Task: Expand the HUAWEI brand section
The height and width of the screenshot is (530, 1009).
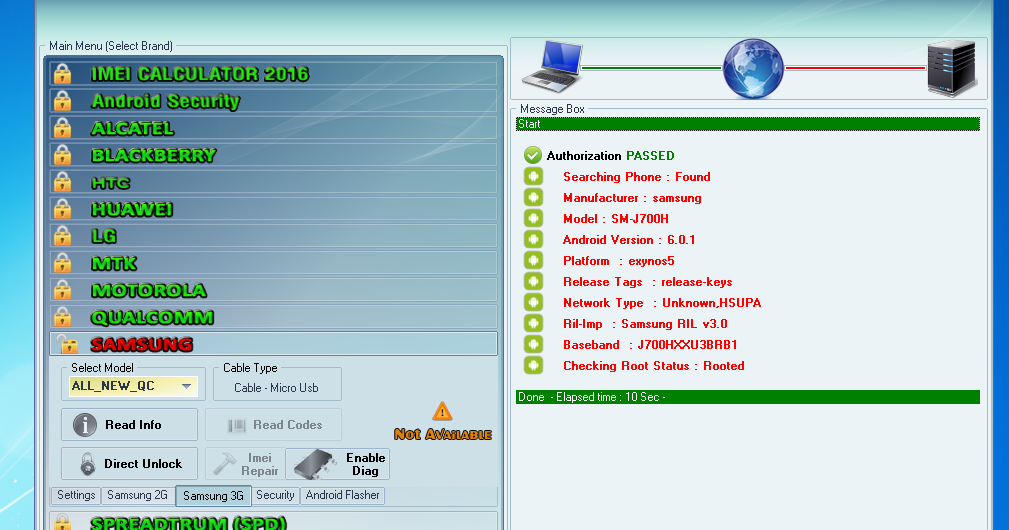Action: point(273,209)
